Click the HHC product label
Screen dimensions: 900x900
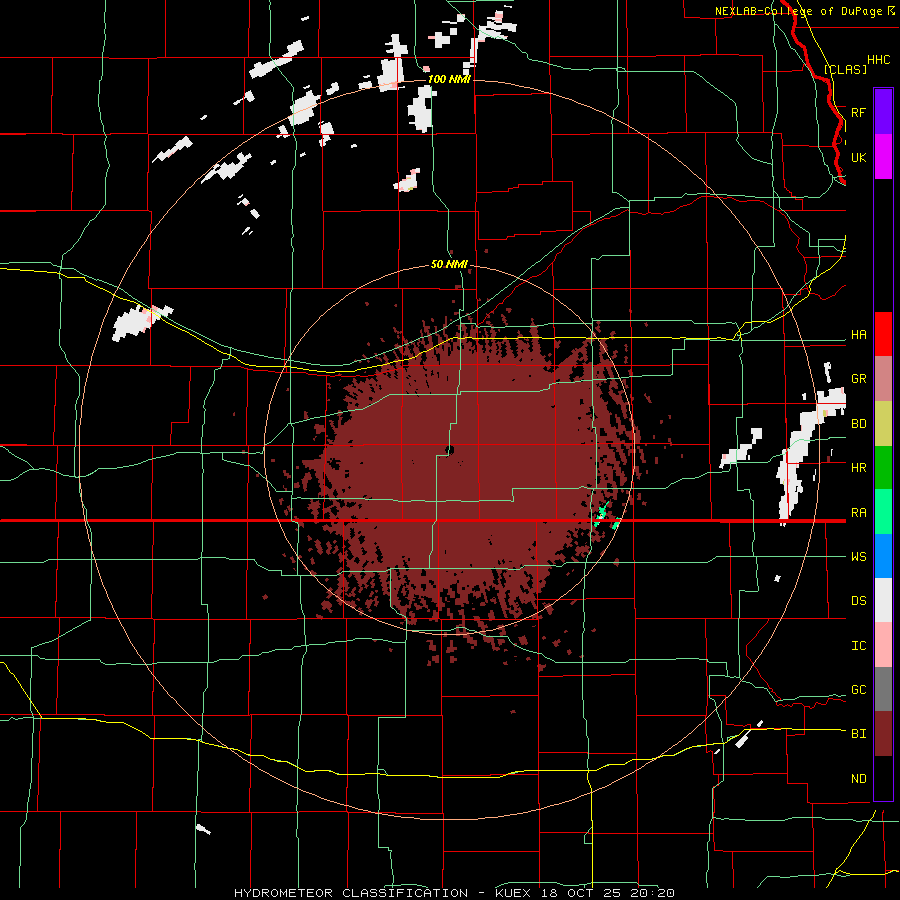tap(878, 60)
